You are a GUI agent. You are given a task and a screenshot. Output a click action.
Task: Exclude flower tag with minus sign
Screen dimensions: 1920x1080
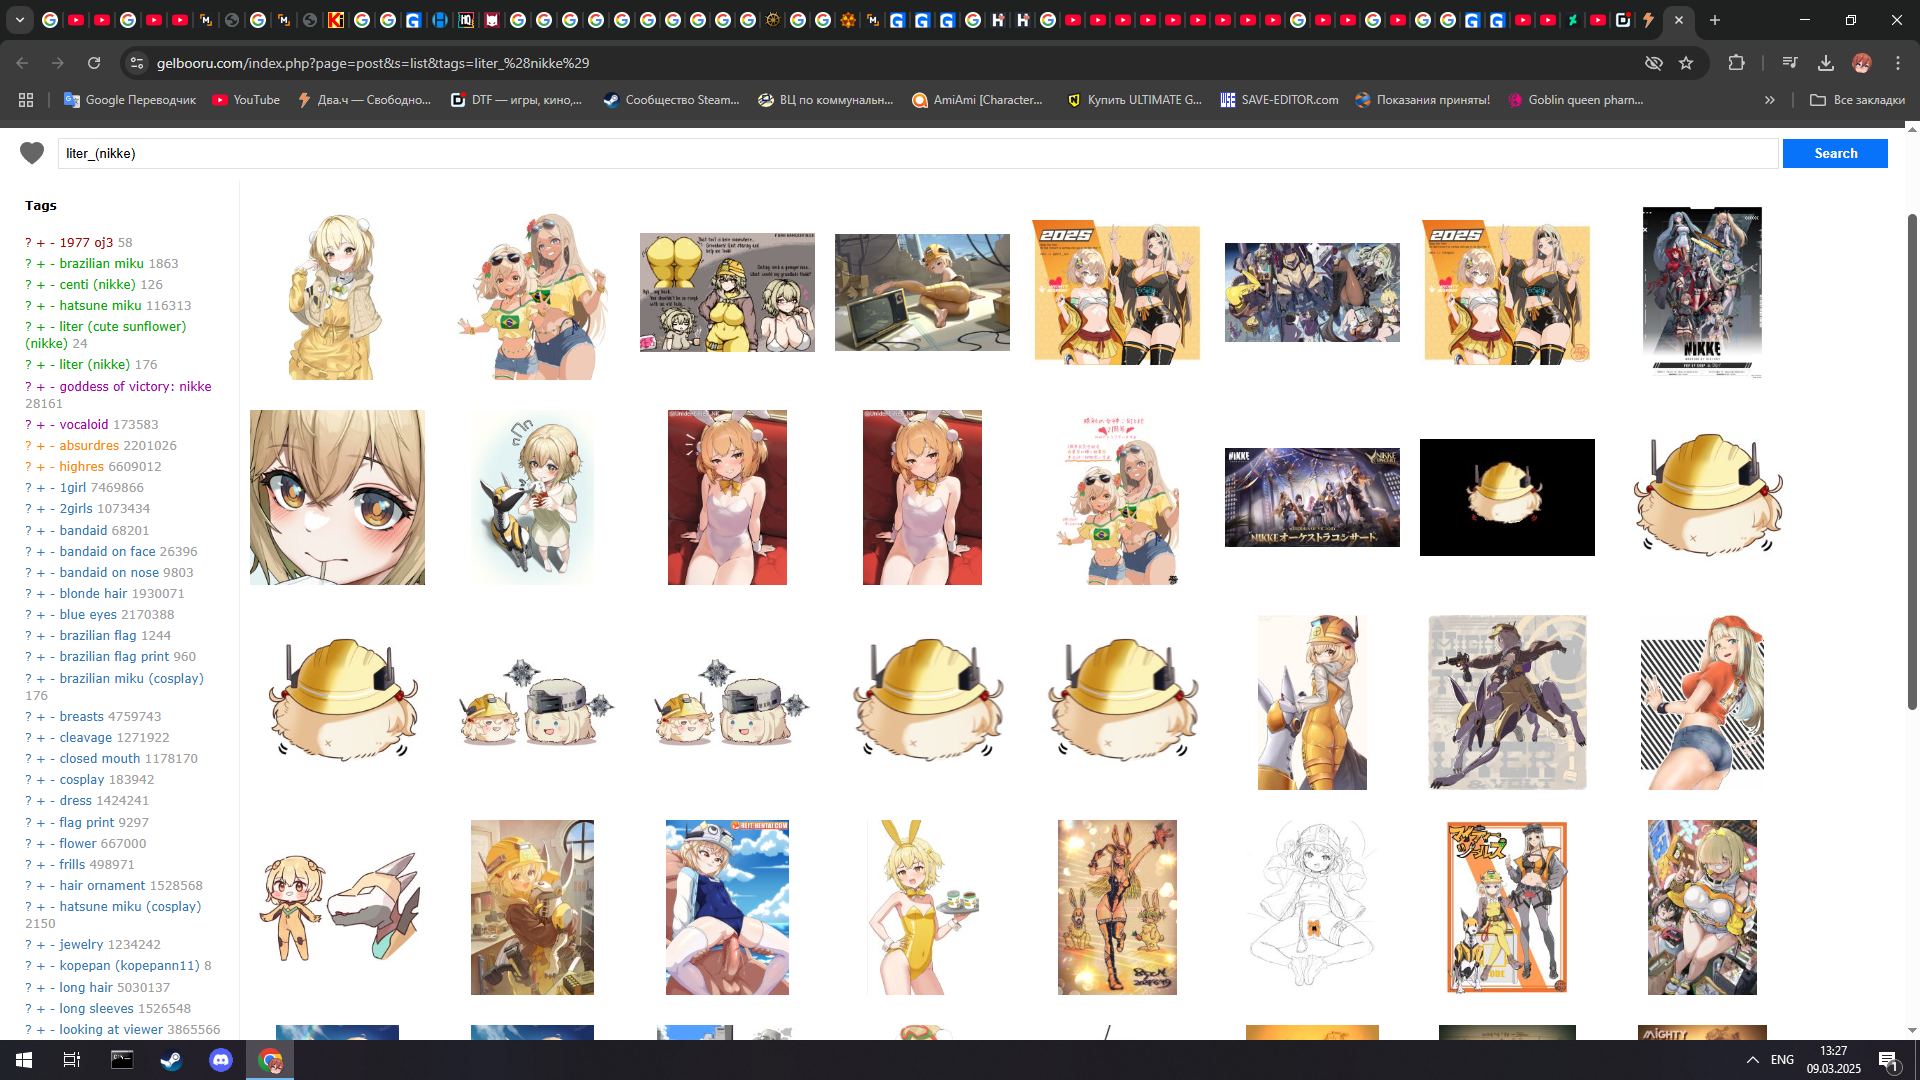[52, 844]
